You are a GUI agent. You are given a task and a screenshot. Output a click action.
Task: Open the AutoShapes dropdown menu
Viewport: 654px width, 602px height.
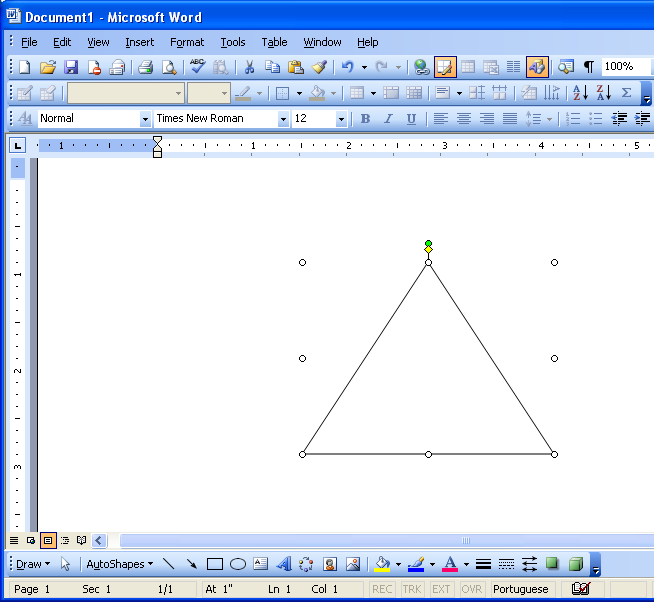tap(119, 564)
